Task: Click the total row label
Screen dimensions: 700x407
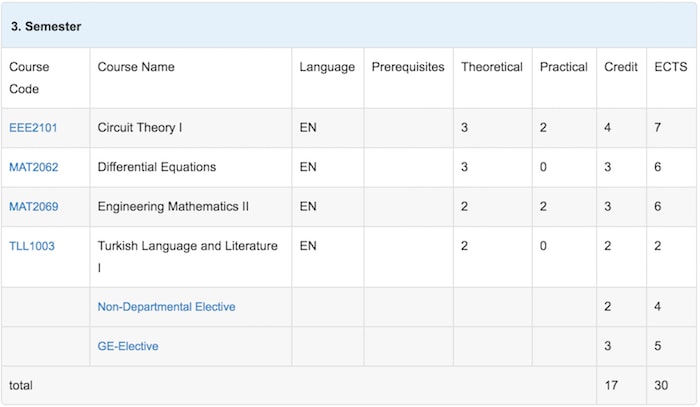Action: click(21, 385)
